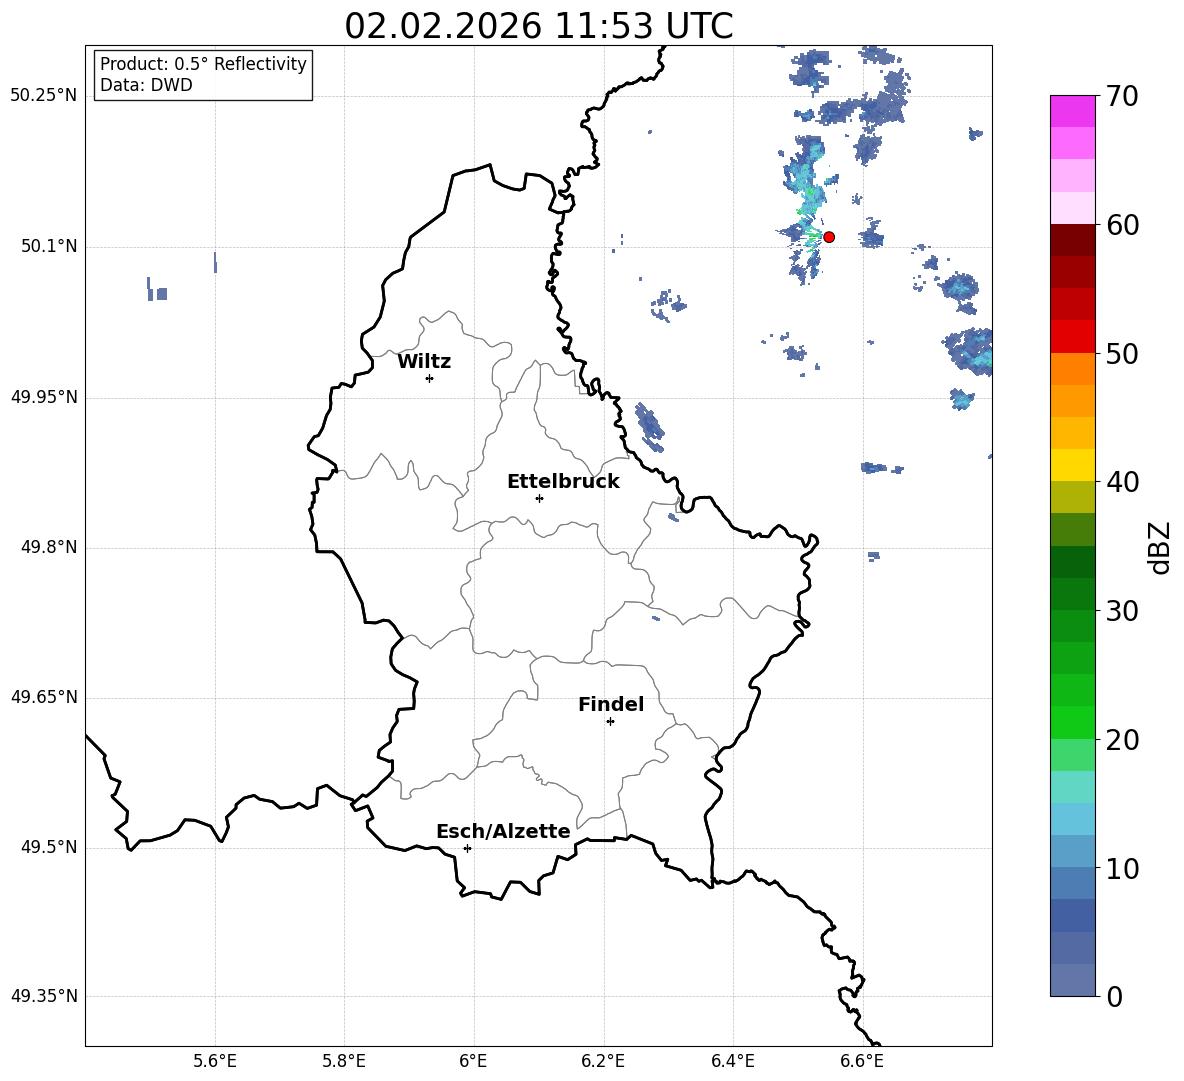The image size is (1184, 1081).
Task: Click the red station marker dot
Action: pyautogui.click(x=828, y=237)
